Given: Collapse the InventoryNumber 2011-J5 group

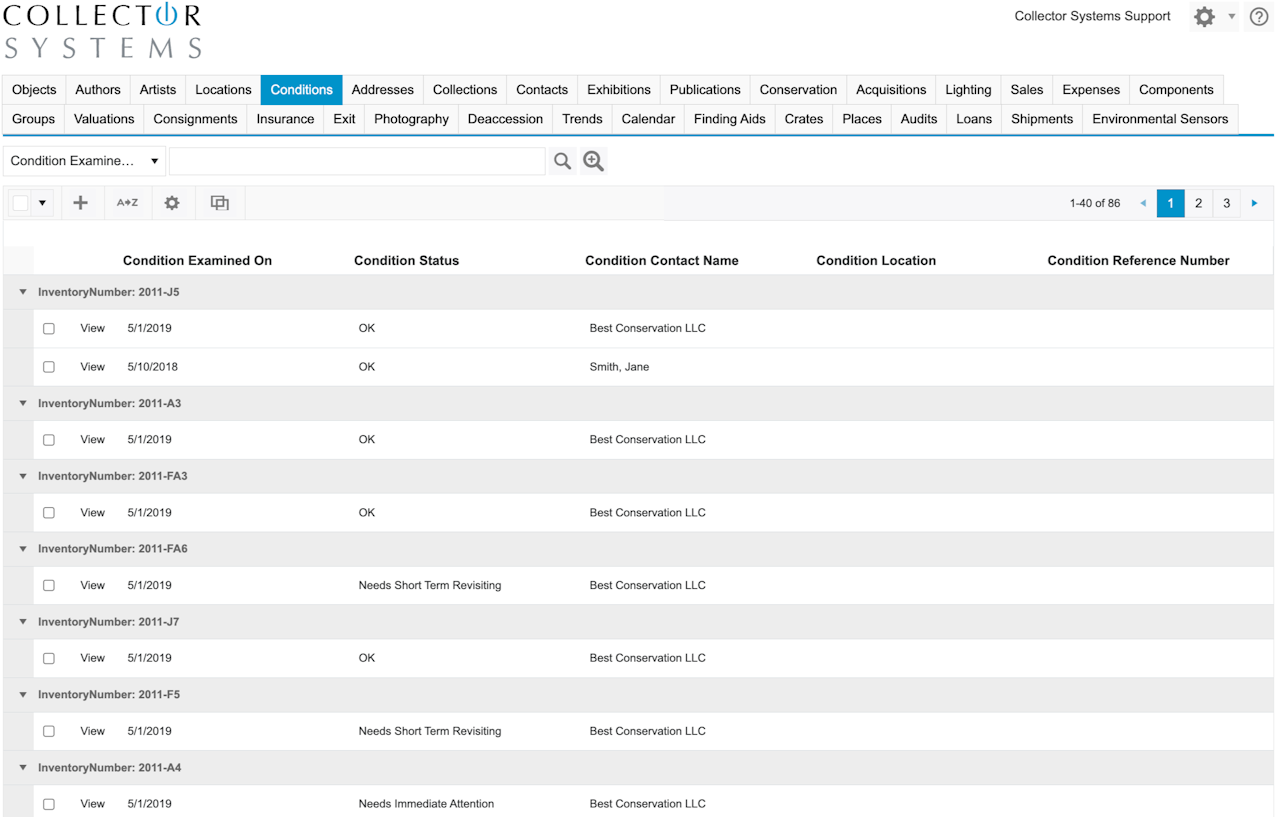Looking at the screenshot, I should (23, 292).
